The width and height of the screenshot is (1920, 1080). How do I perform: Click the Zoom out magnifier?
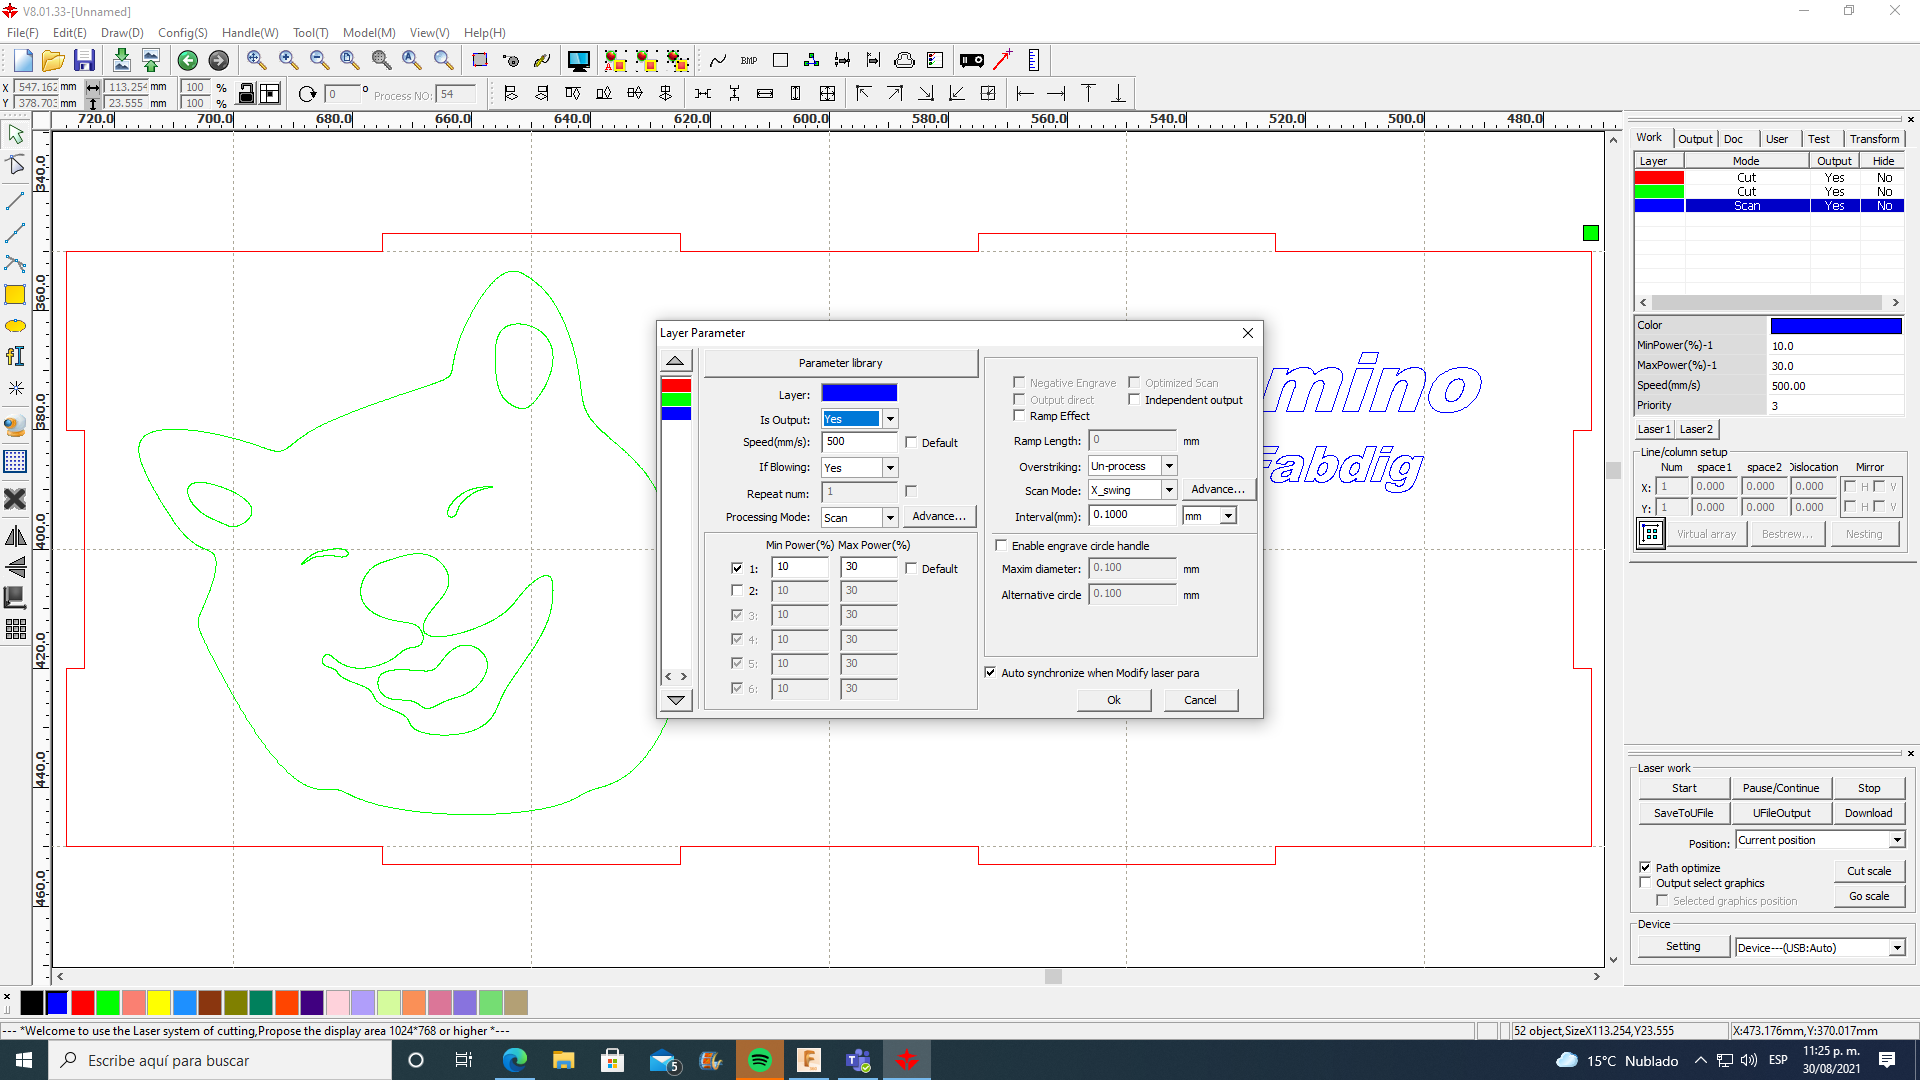(x=319, y=61)
